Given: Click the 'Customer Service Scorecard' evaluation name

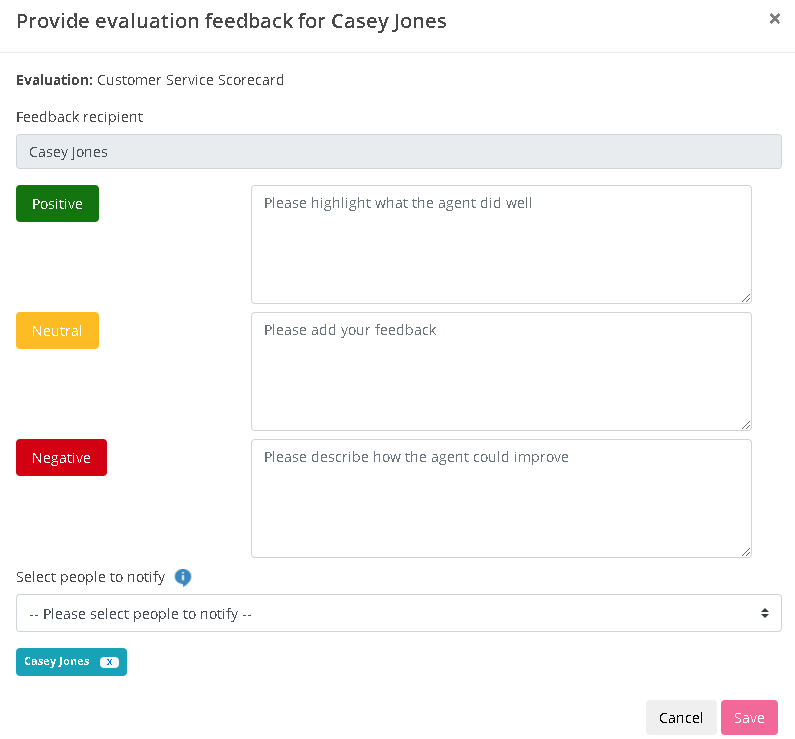Looking at the screenshot, I should click(x=190, y=80).
